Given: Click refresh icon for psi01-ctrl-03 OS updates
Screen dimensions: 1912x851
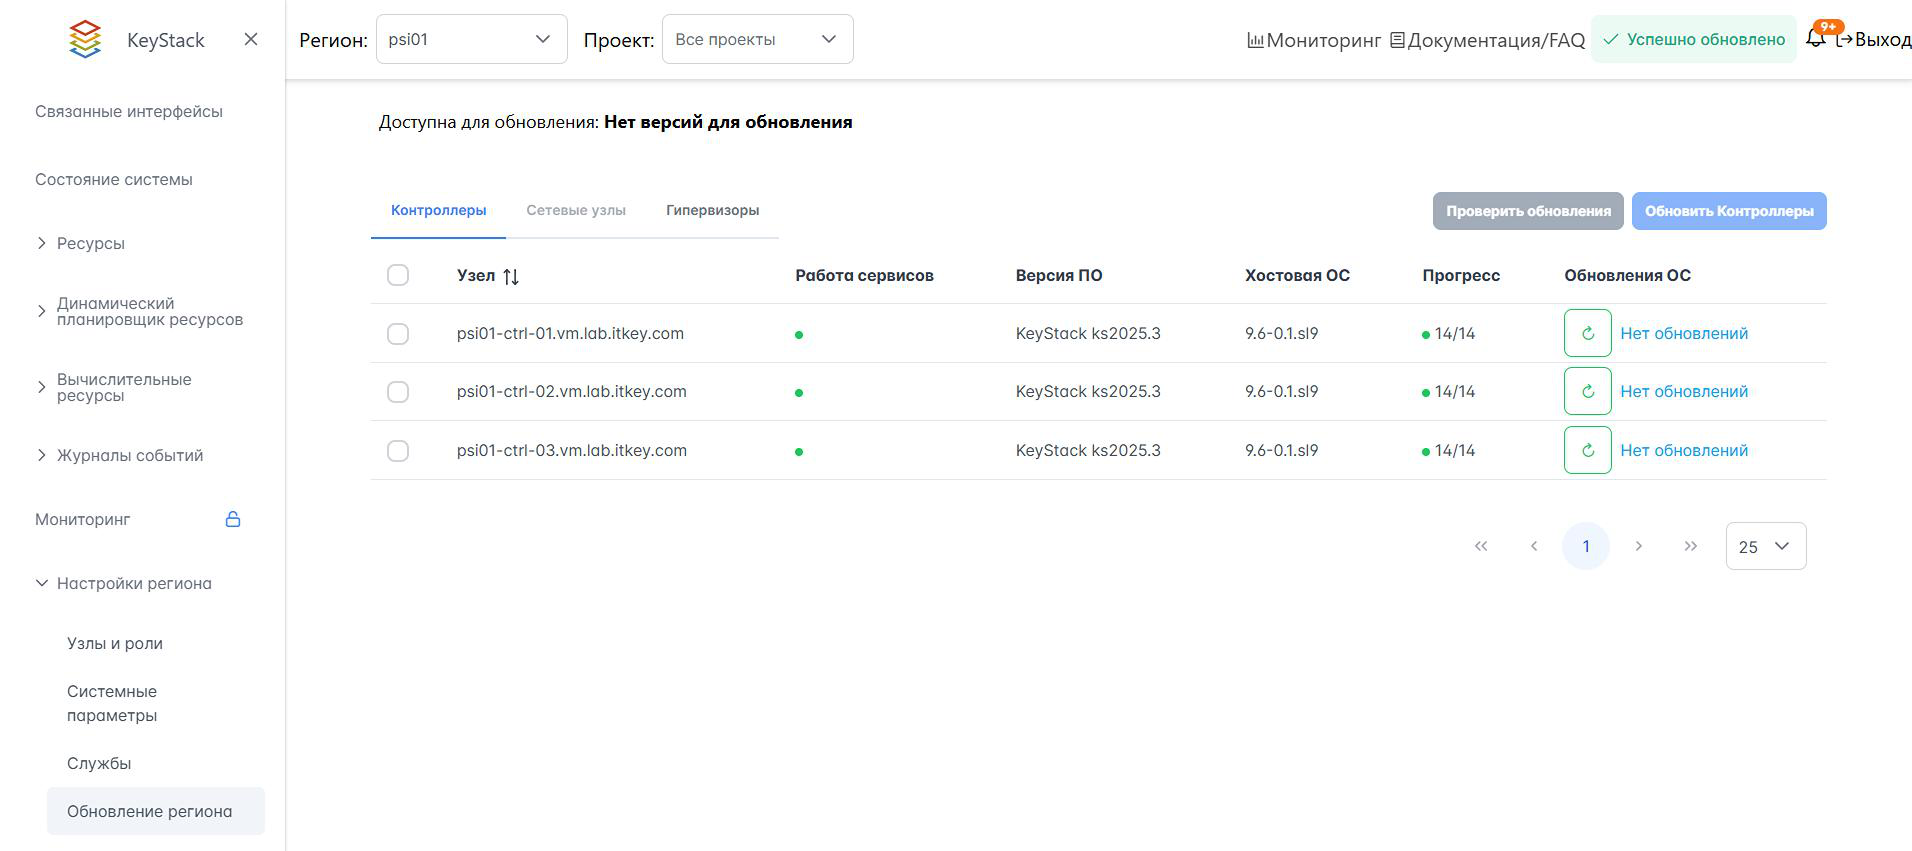Looking at the screenshot, I should [1587, 450].
